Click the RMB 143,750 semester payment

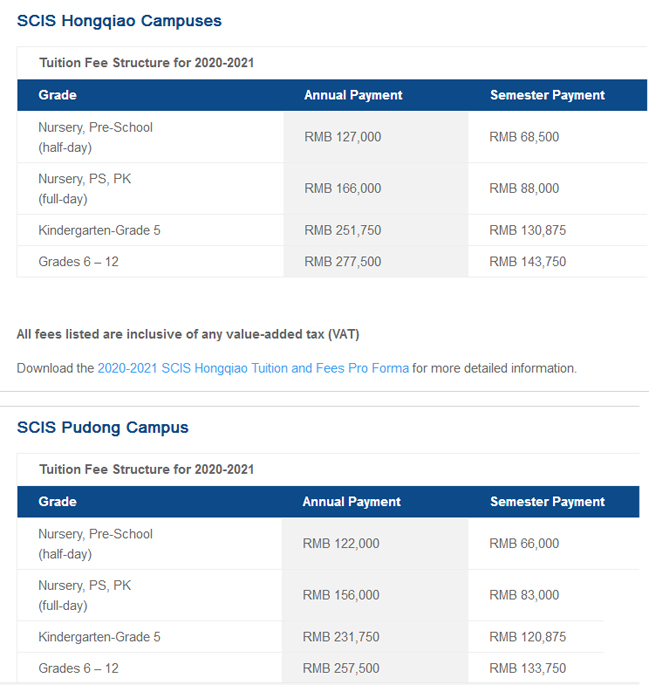coord(527,261)
